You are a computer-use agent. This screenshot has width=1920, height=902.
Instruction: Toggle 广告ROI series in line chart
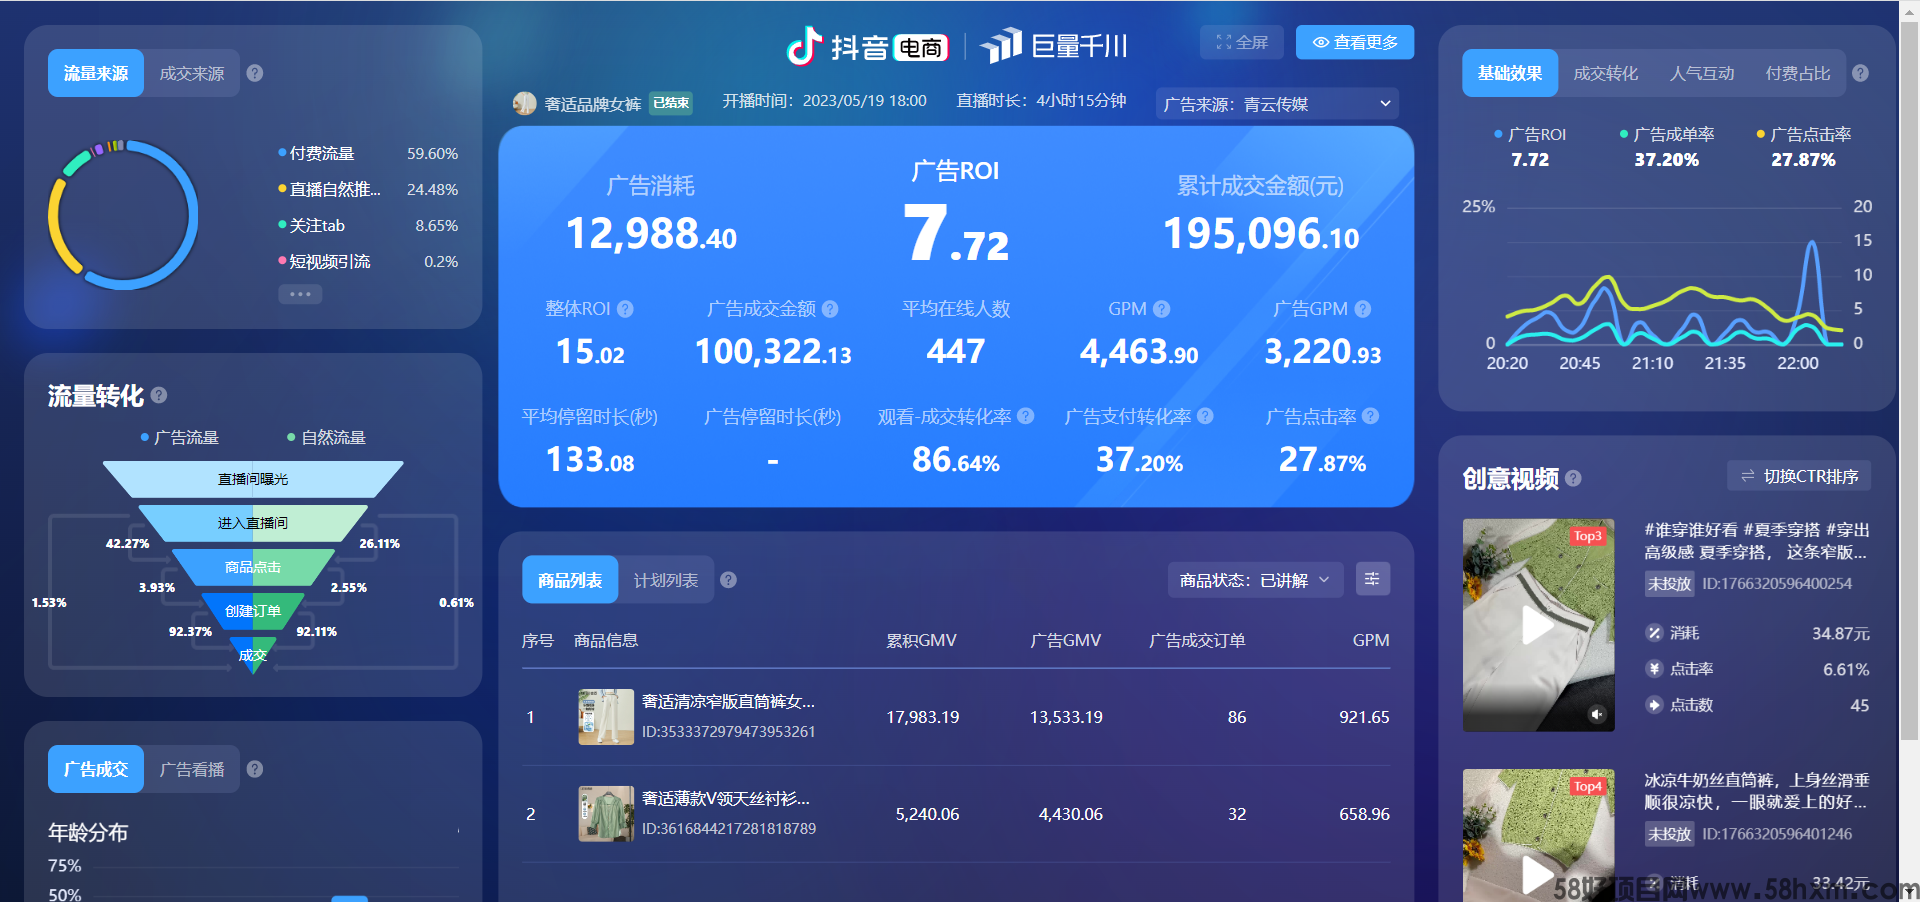tap(1530, 134)
